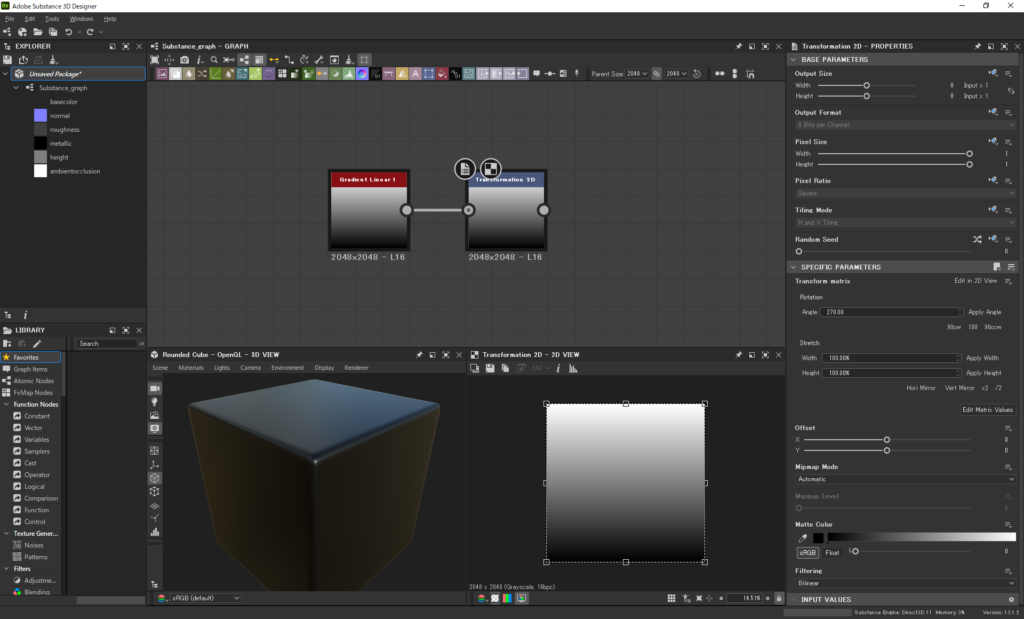Pin the Properties panel

[x=978, y=46]
